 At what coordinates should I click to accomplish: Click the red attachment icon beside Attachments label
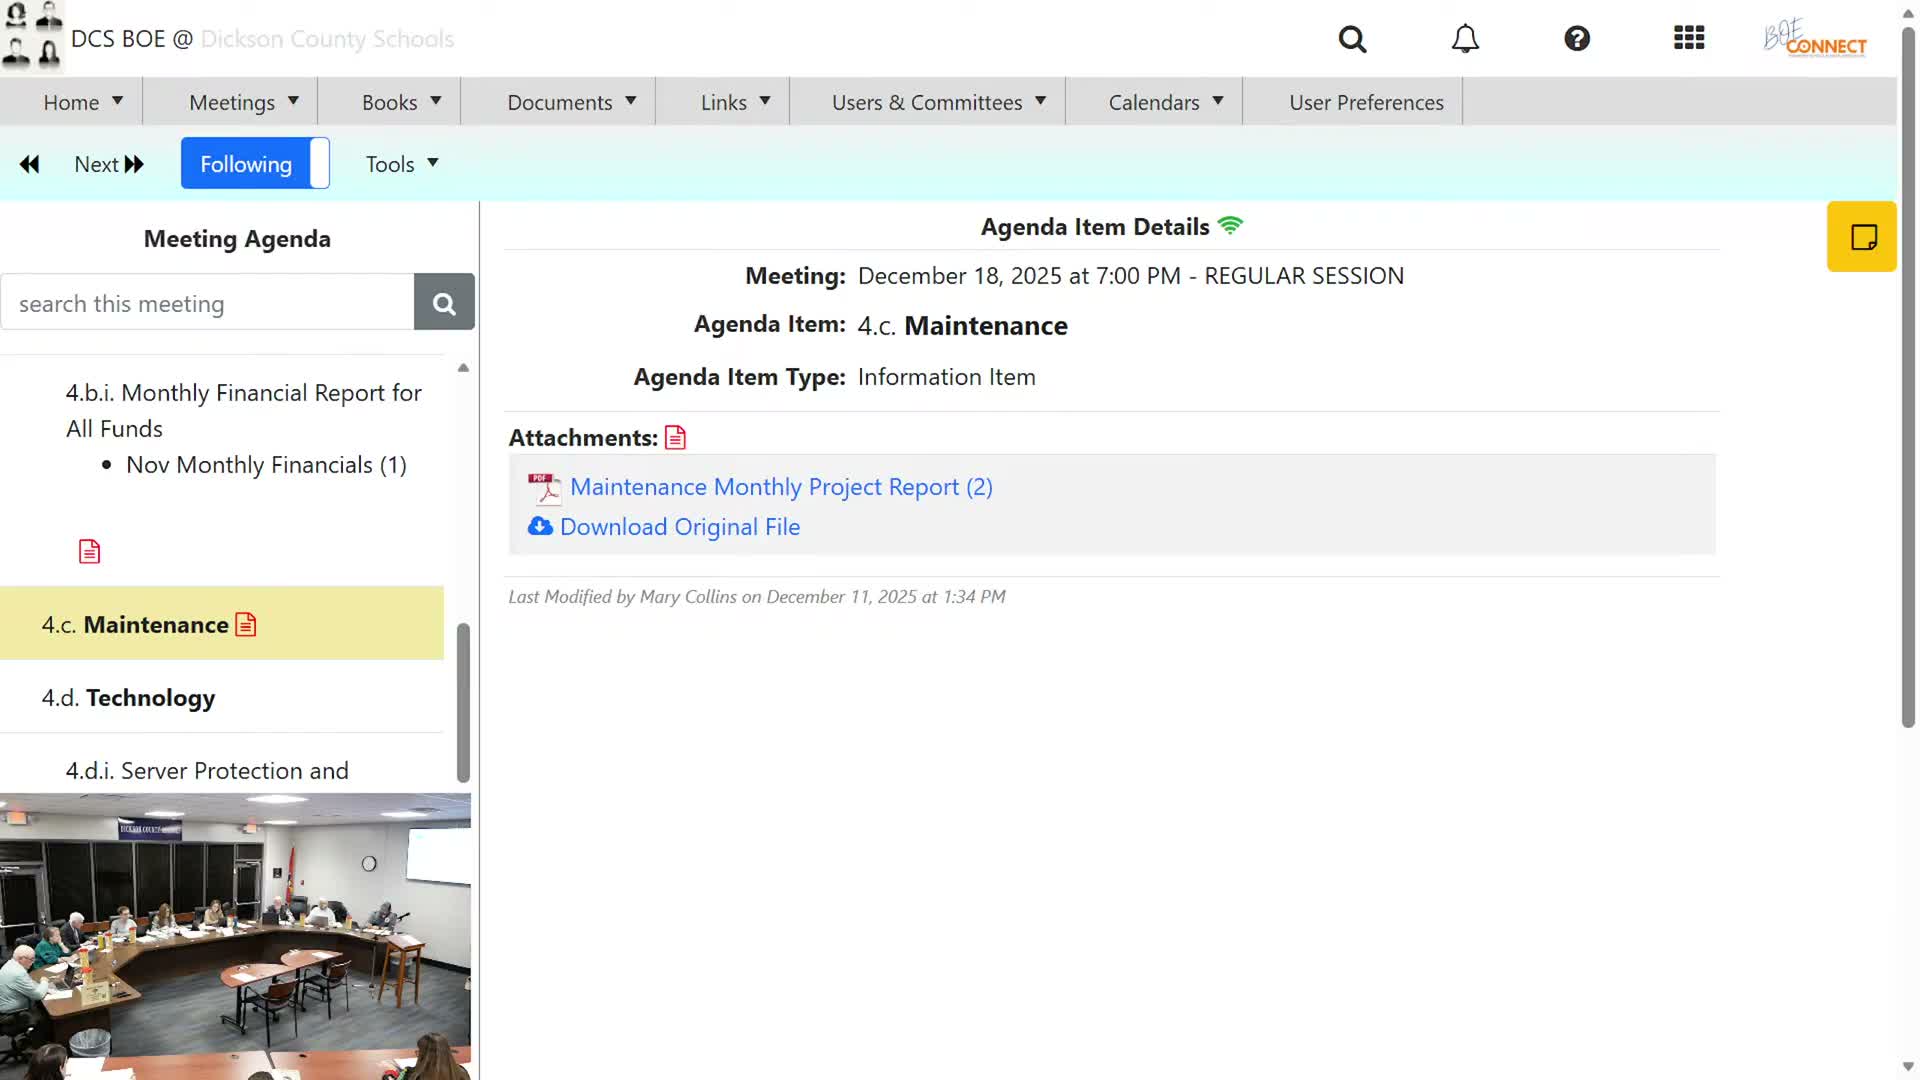pyautogui.click(x=676, y=438)
